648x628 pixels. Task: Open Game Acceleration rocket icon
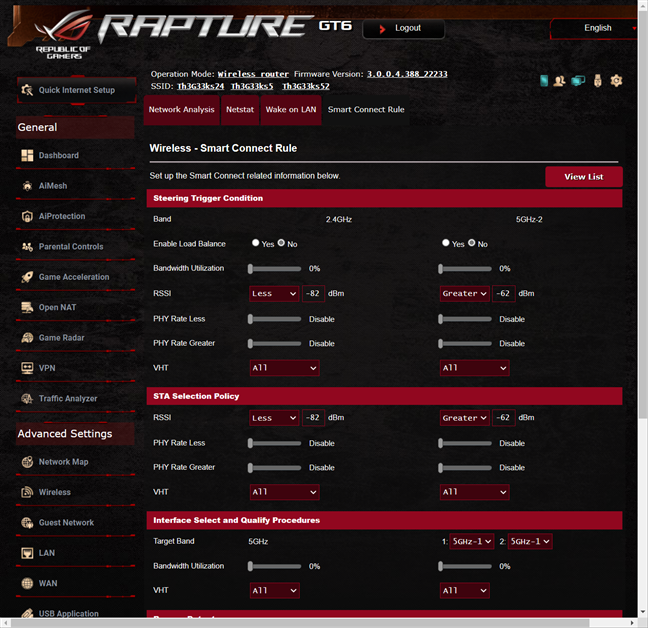[27, 277]
